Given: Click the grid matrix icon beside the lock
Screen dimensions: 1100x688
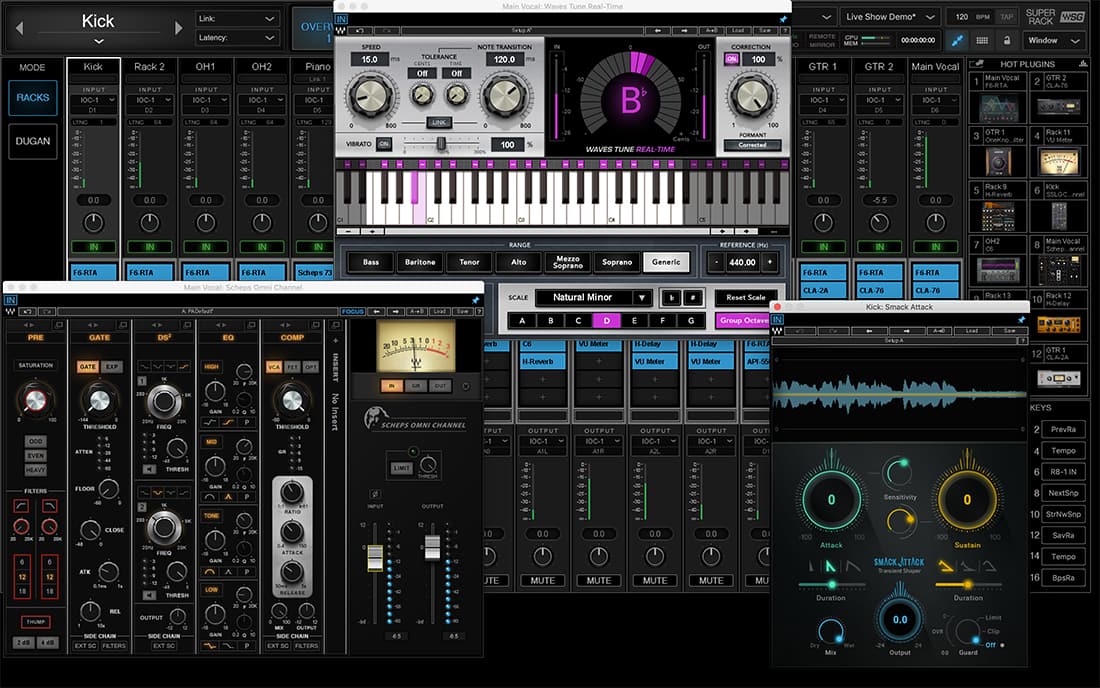Looking at the screenshot, I should click(x=983, y=39).
